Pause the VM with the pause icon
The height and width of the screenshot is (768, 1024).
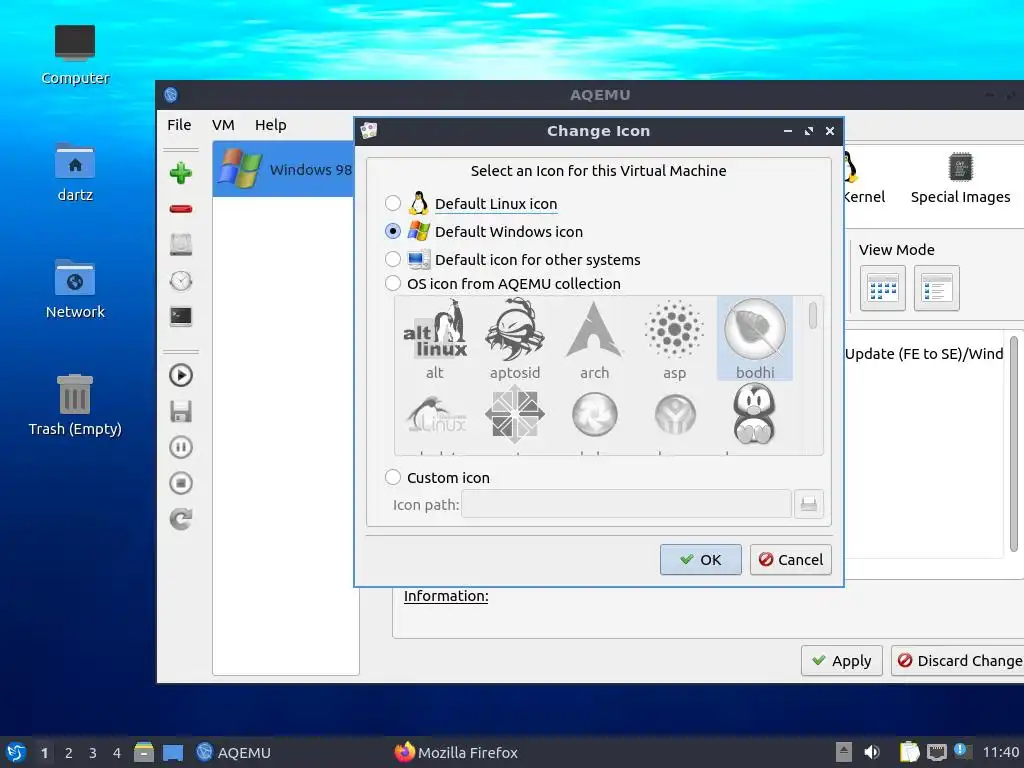coord(181,447)
